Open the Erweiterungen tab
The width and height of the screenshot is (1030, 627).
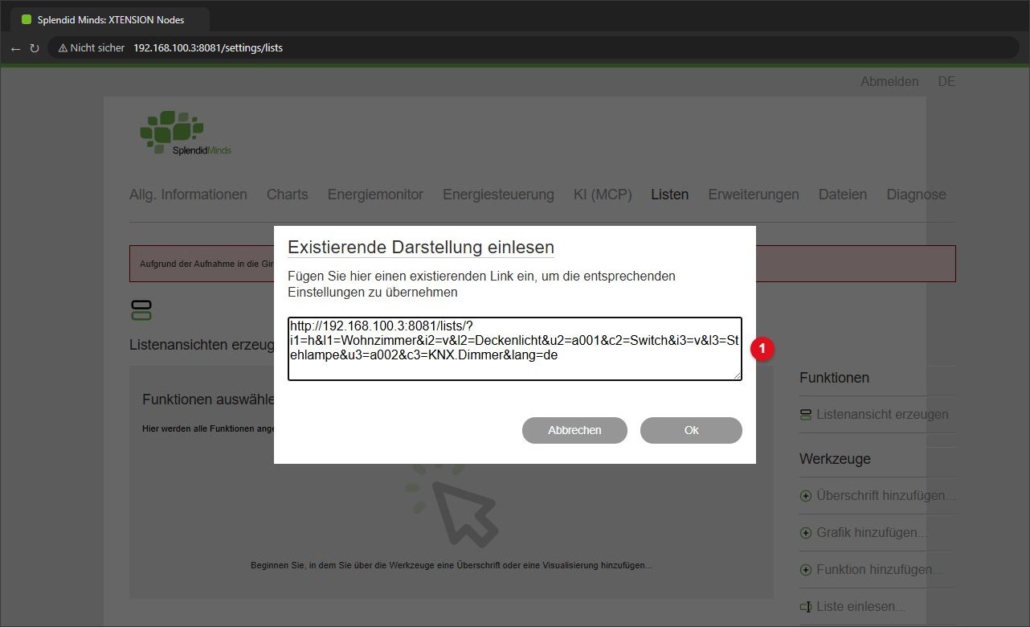point(753,194)
